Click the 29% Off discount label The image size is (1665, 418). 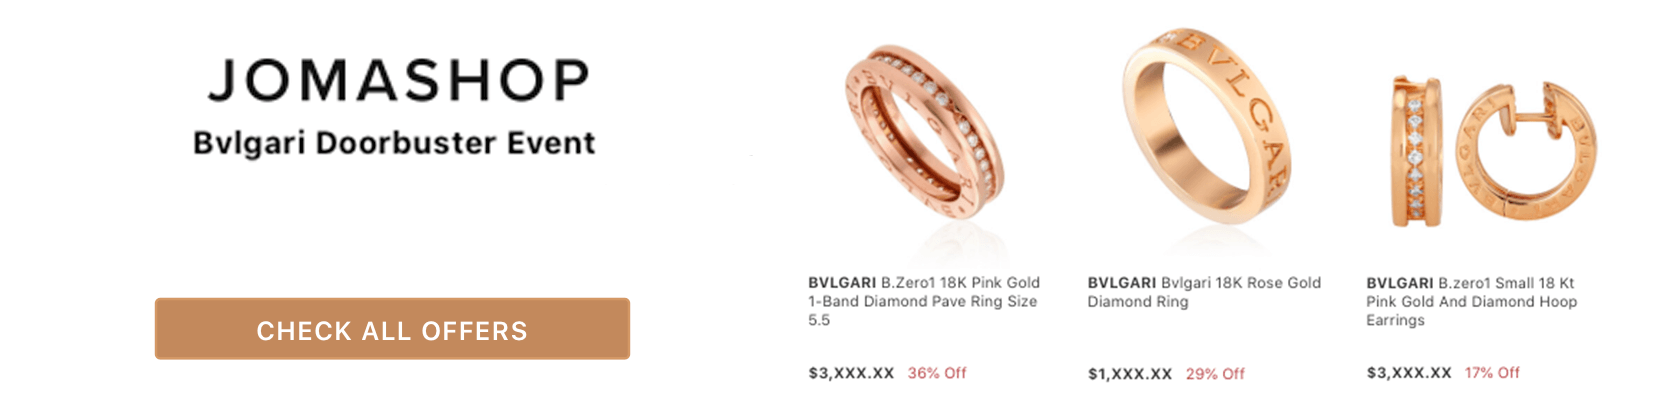tap(1215, 374)
